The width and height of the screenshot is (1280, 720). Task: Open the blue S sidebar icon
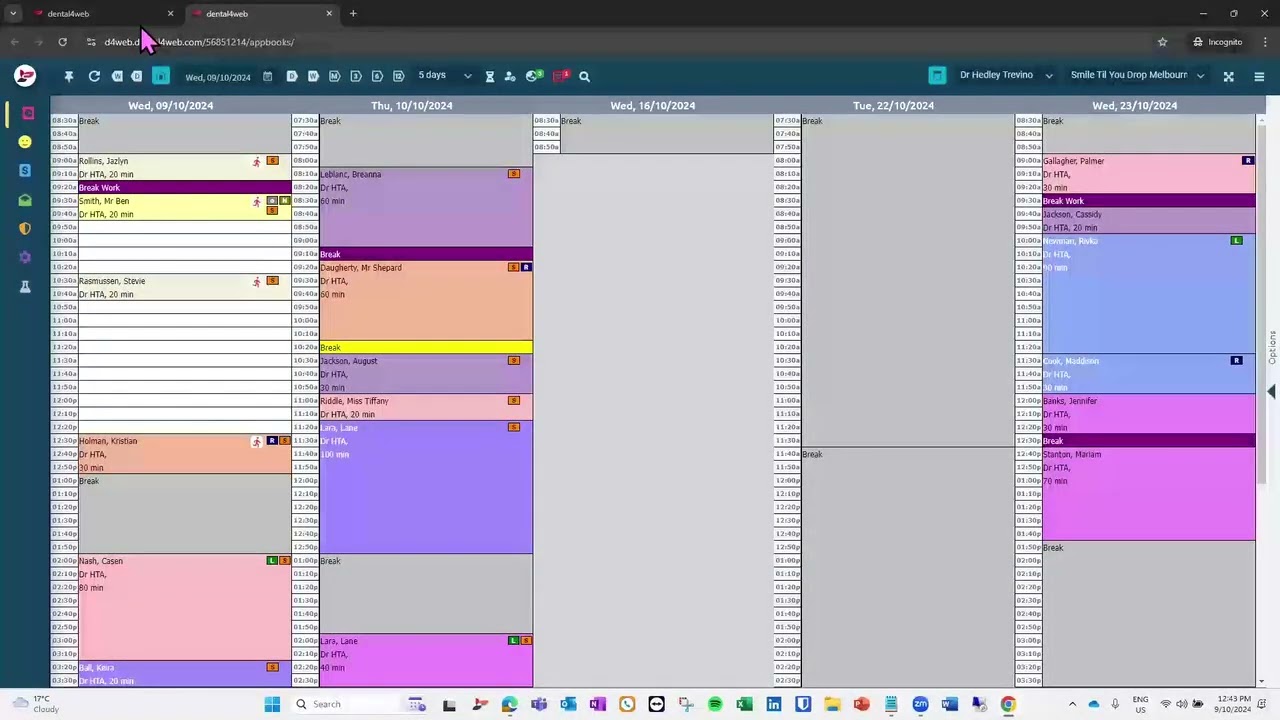pyautogui.click(x=25, y=171)
